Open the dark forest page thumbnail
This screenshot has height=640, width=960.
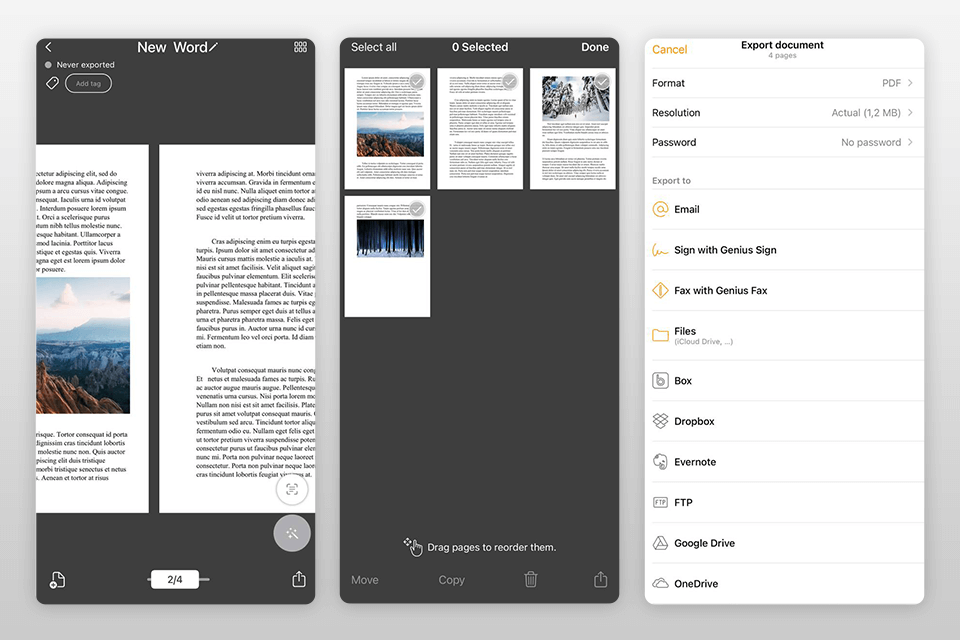click(388, 257)
